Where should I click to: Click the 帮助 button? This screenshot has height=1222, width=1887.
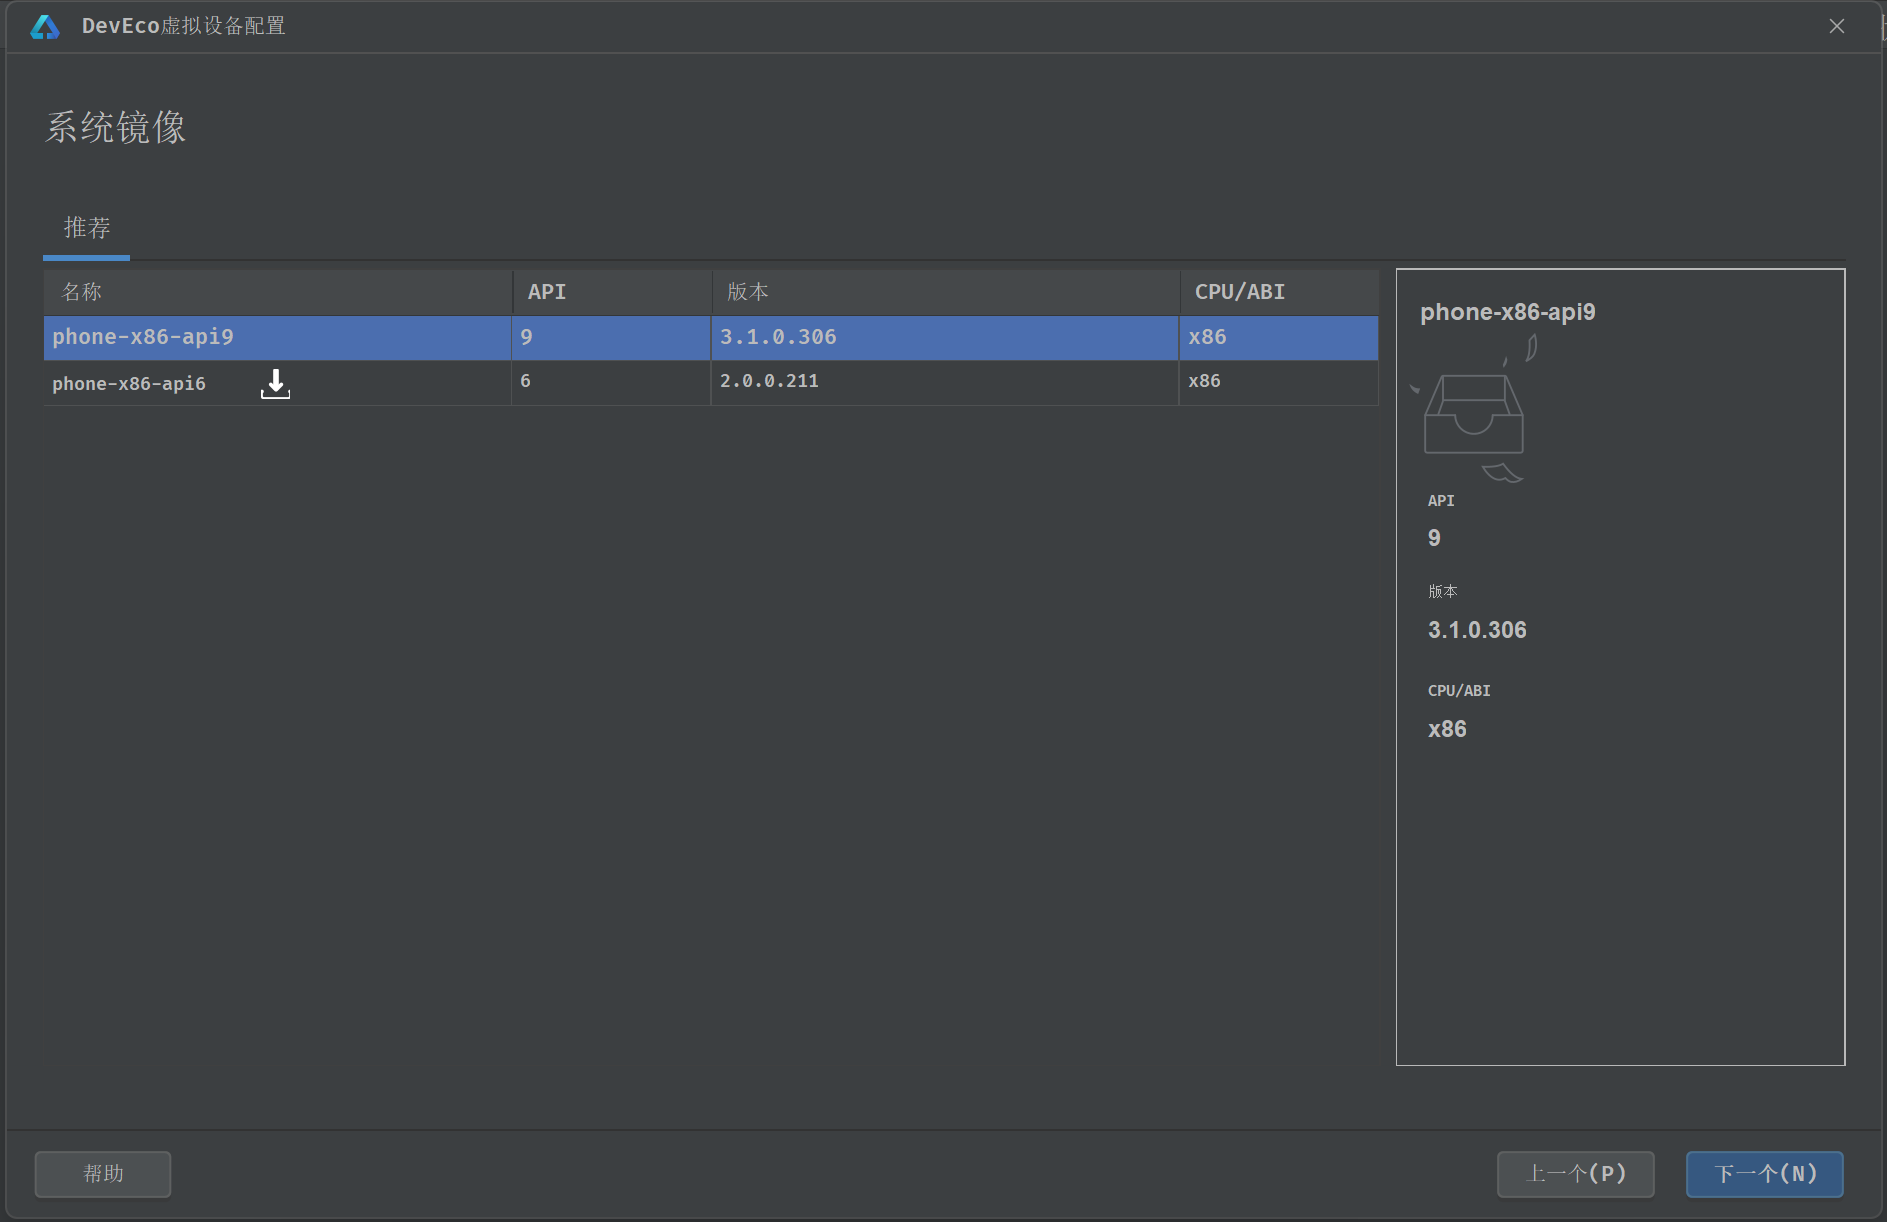[103, 1174]
